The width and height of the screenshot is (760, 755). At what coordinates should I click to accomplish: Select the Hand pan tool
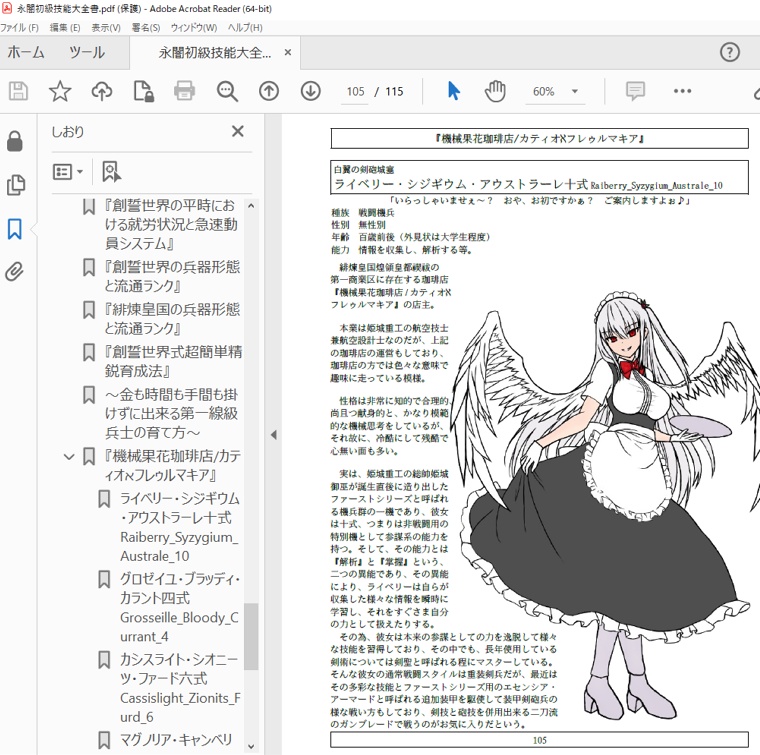(x=495, y=91)
